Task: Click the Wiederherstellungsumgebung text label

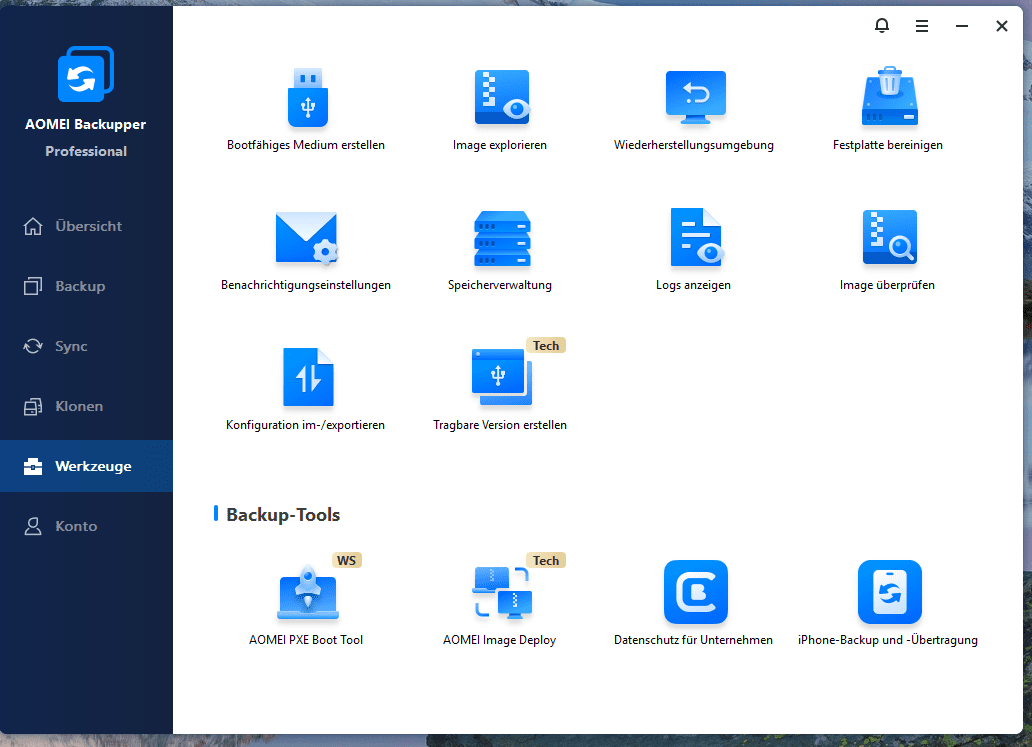Action: [694, 145]
